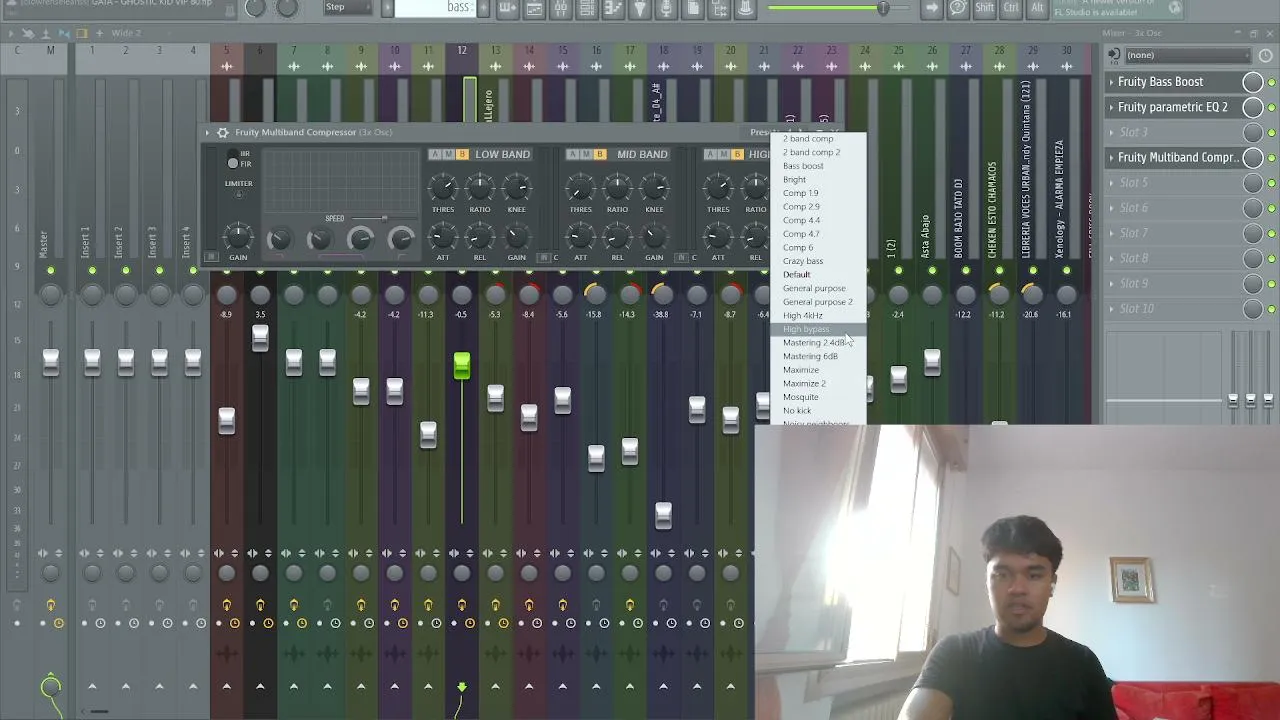Viewport: 1280px width, 720px height.
Task: Click the LOW BAND KNEE knob
Action: (x=517, y=187)
